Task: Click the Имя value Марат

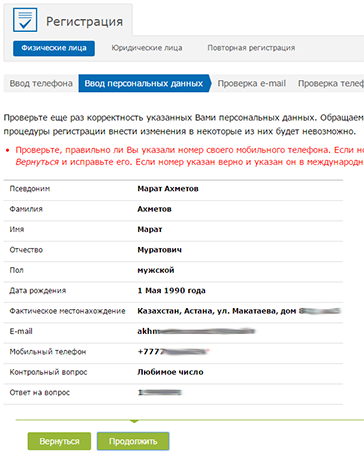Action: coord(150,229)
